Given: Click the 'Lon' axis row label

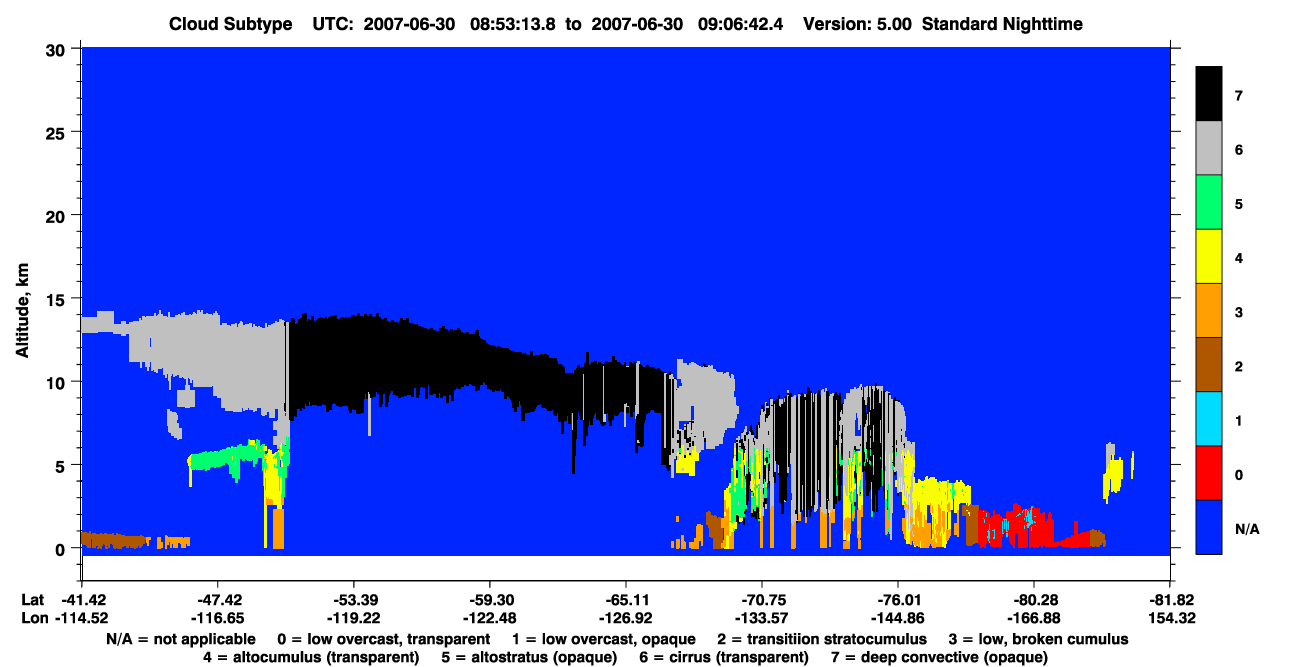Looking at the screenshot, I should coord(33,618).
